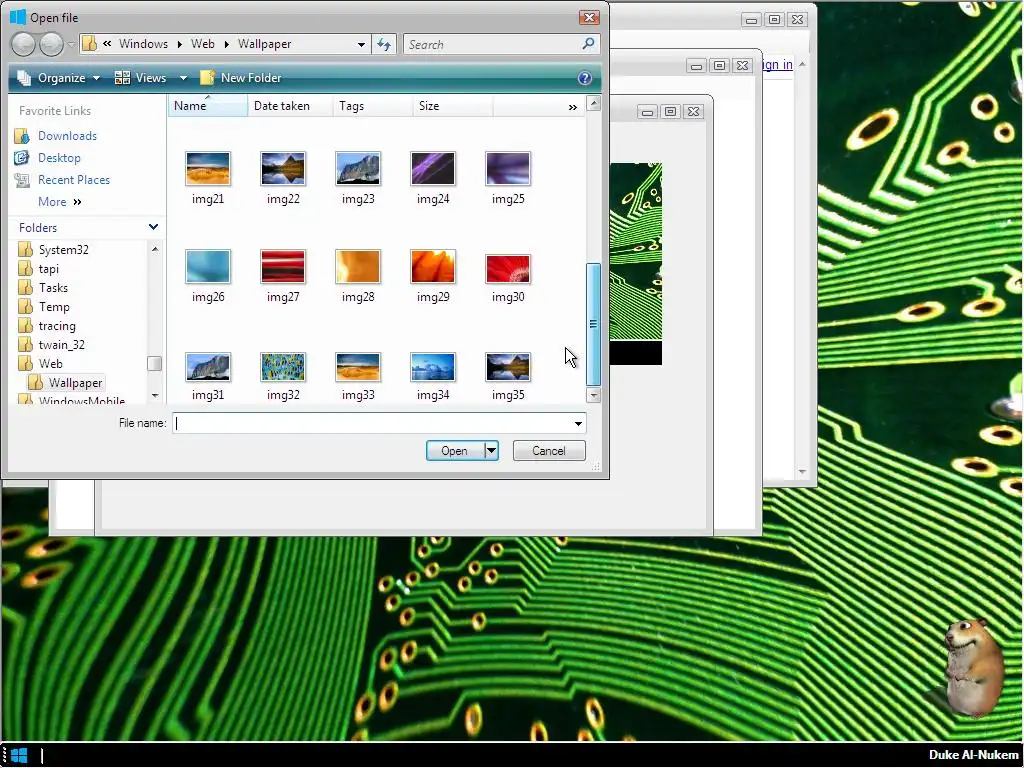Select the System32 folder in tree
Image resolution: width=1024 pixels, height=768 pixels.
[55, 249]
